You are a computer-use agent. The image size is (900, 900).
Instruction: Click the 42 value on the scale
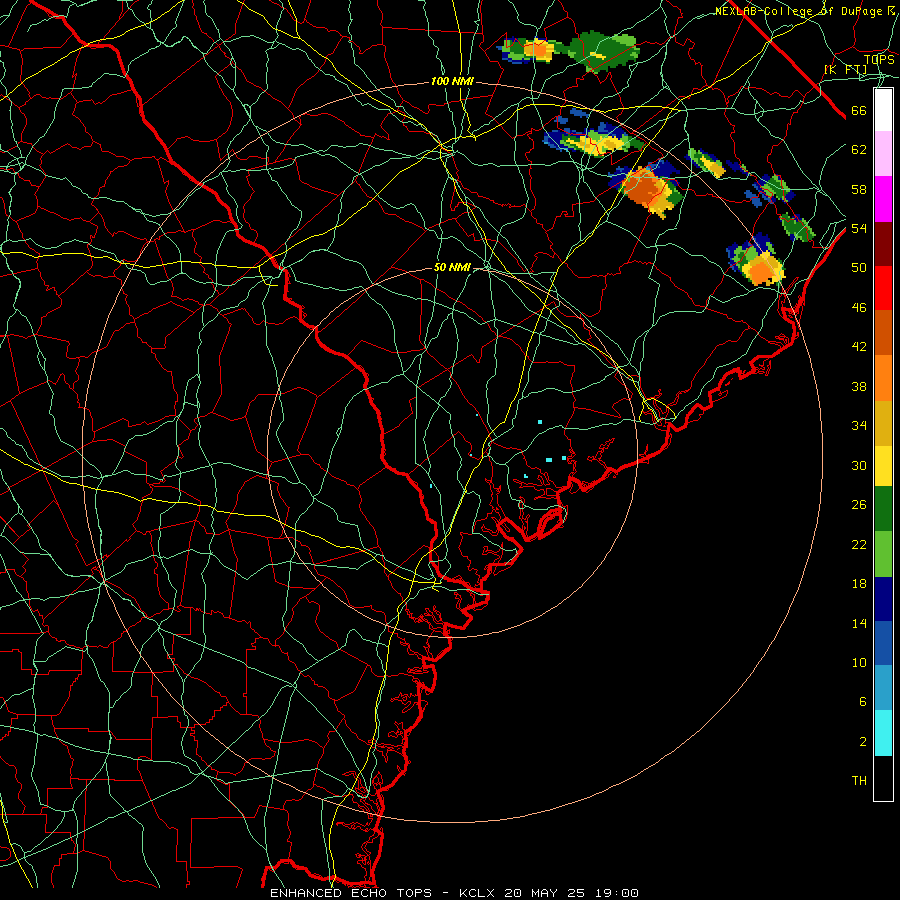(x=859, y=347)
